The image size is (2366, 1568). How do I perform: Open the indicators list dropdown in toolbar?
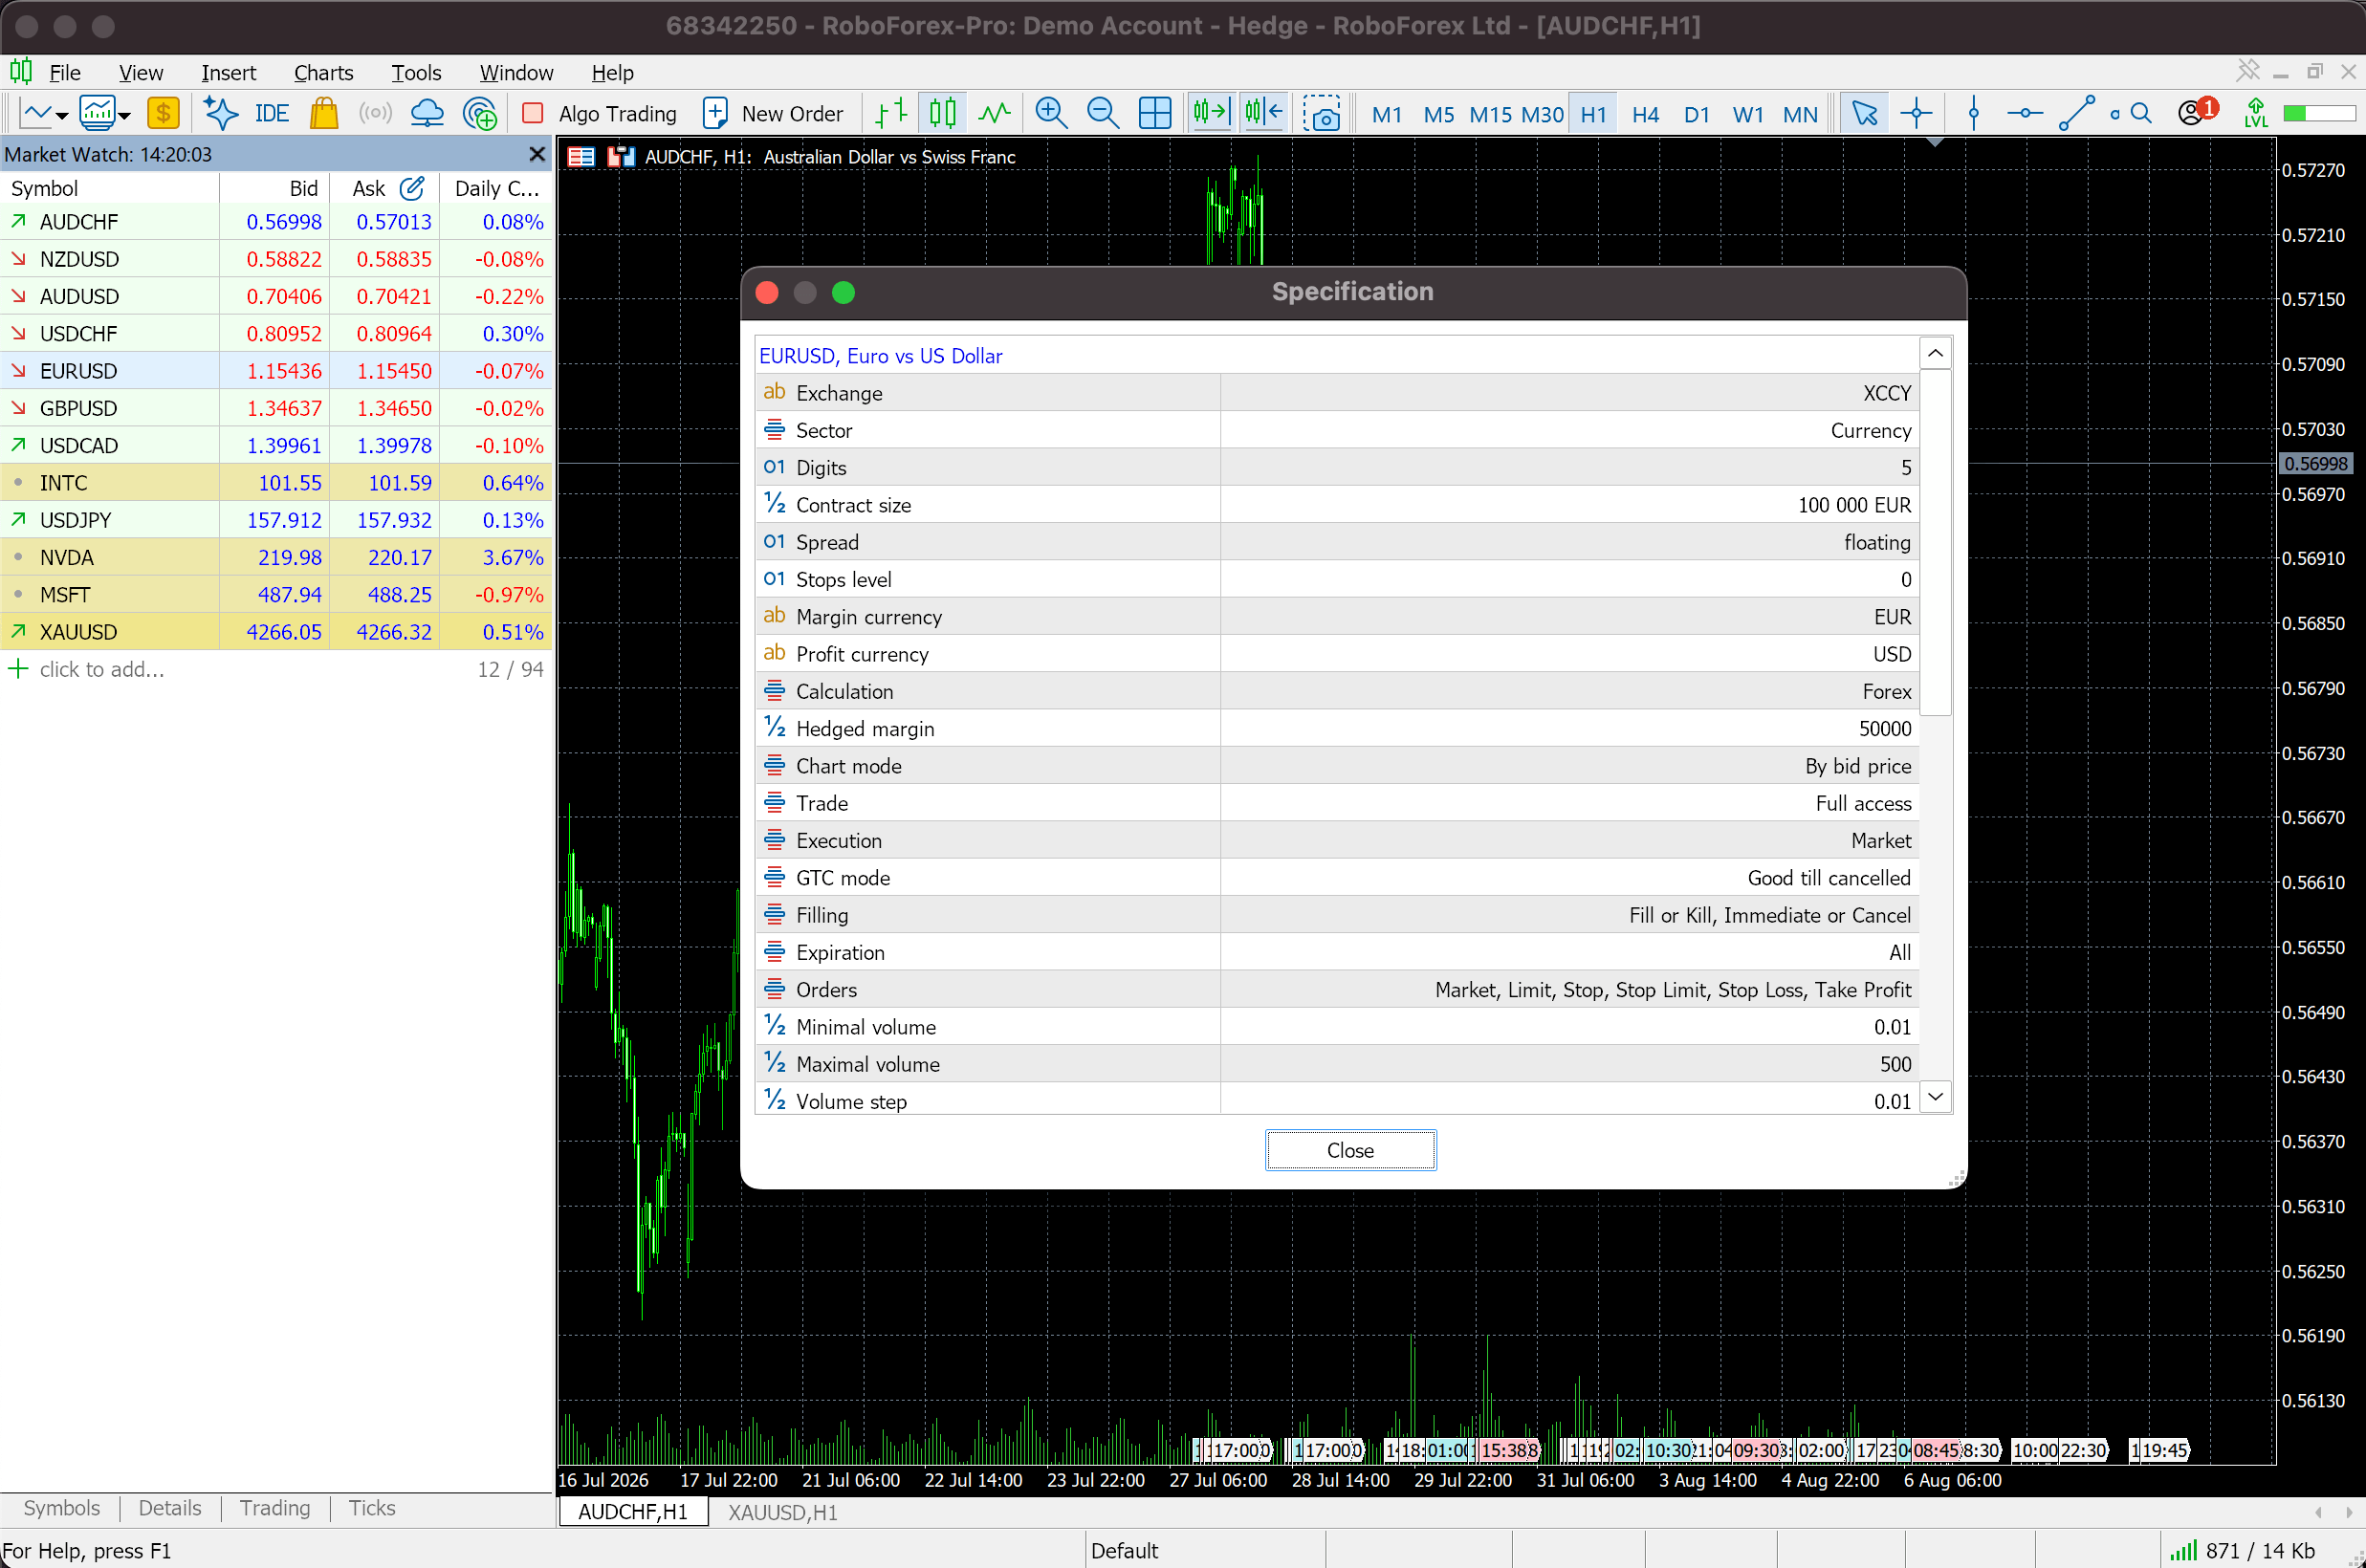(105, 113)
